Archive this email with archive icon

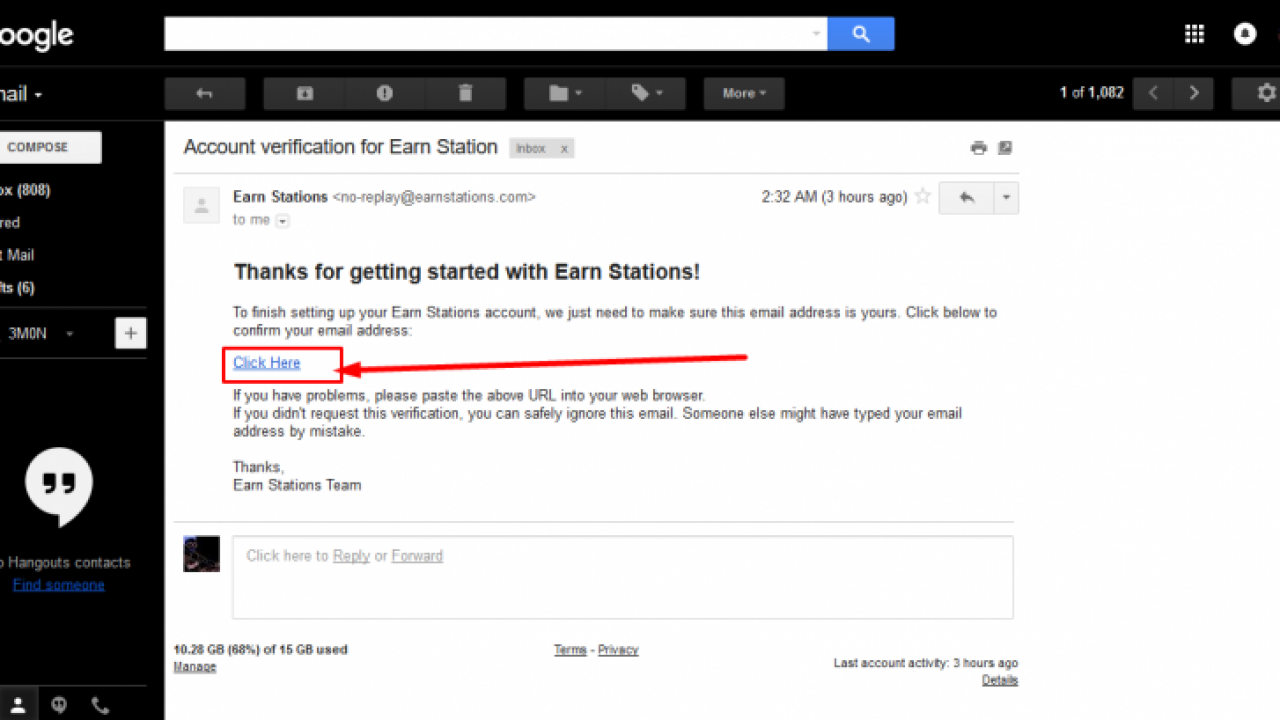(x=305, y=93)
